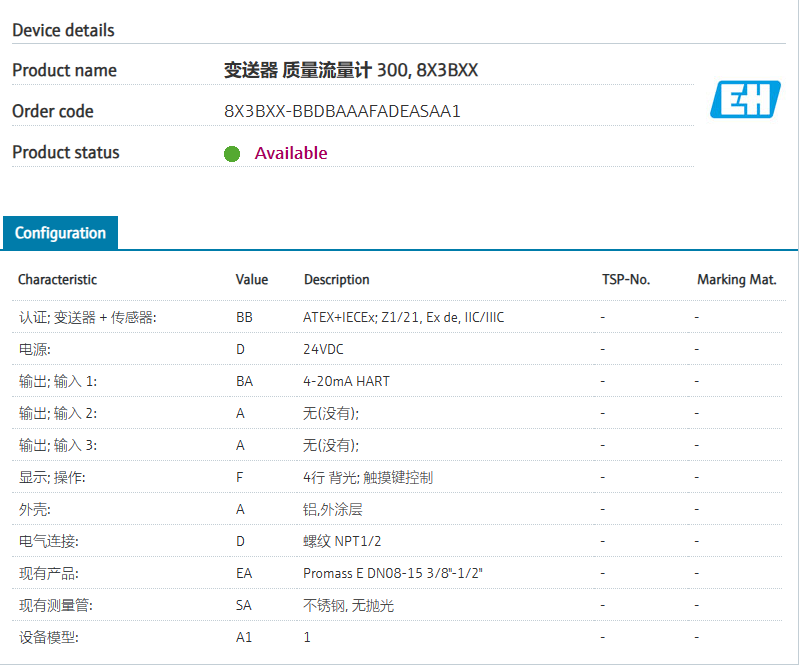Click the TSP-No. column header
799x666 pixels.
[626, 279]
